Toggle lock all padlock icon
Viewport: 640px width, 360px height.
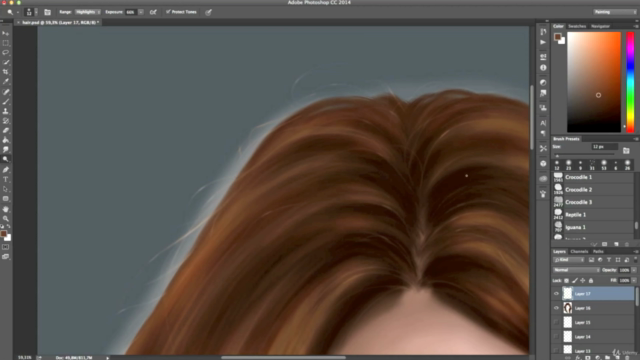[x=591, y=280]
